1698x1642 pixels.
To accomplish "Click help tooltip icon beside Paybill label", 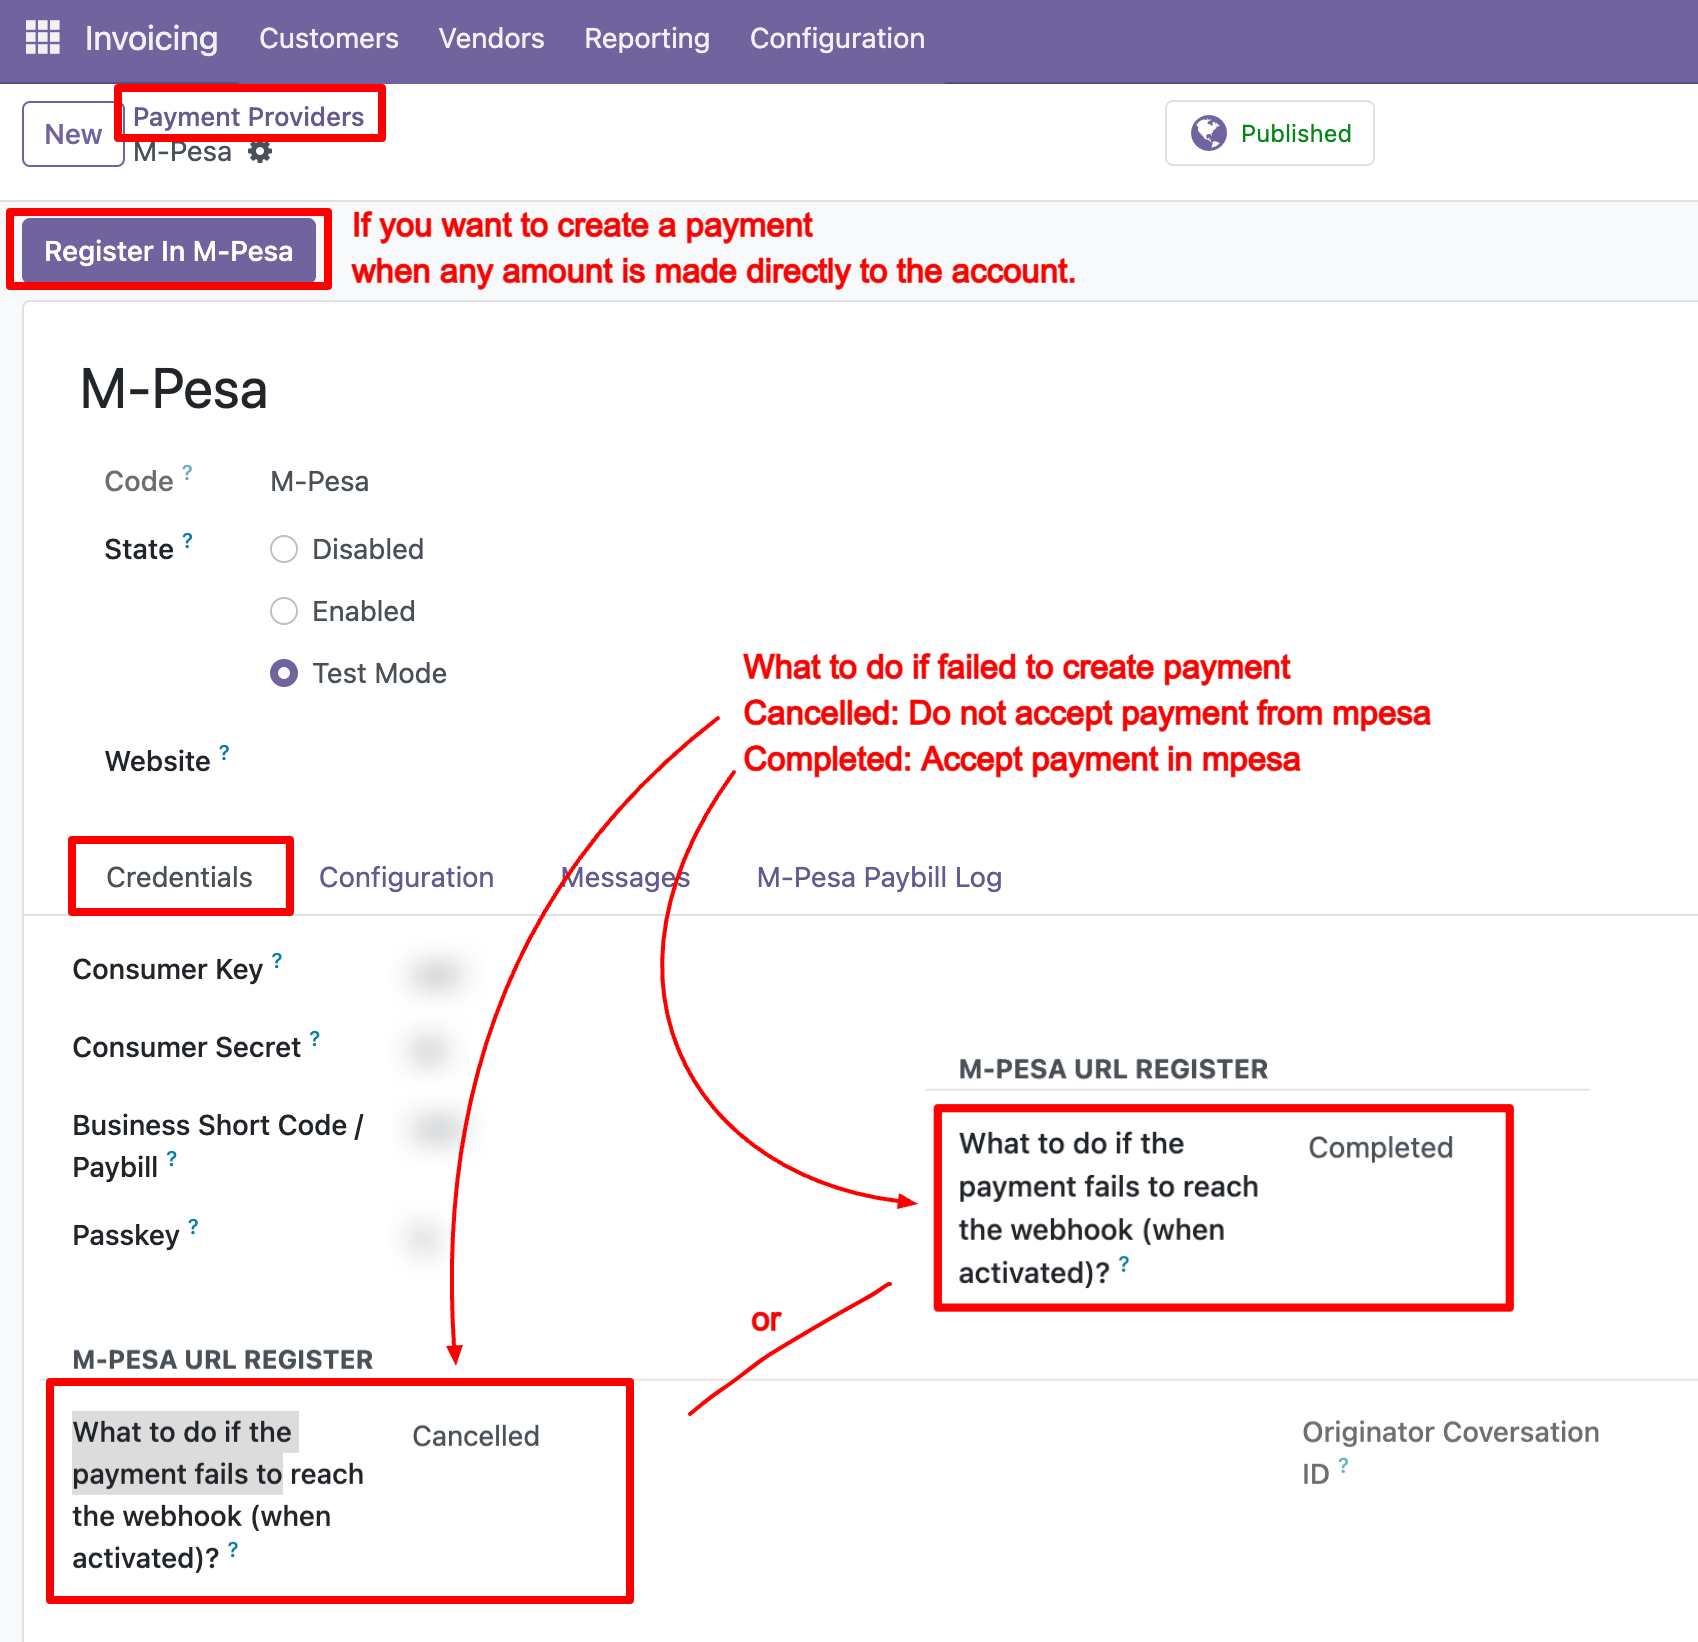I will [172, 1158].
